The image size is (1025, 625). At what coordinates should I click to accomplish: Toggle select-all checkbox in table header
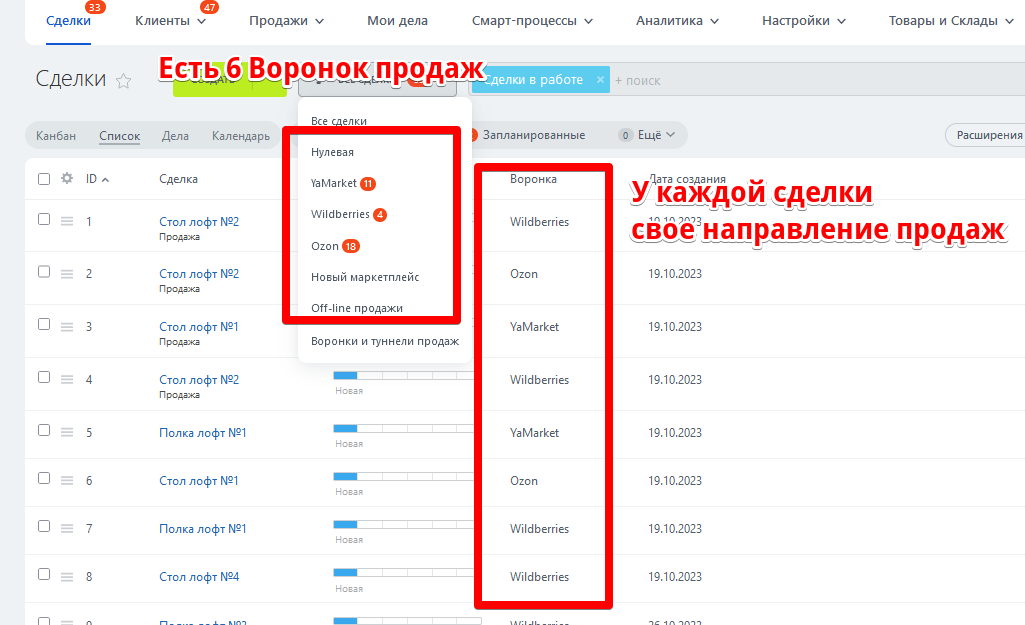[44, 179]
